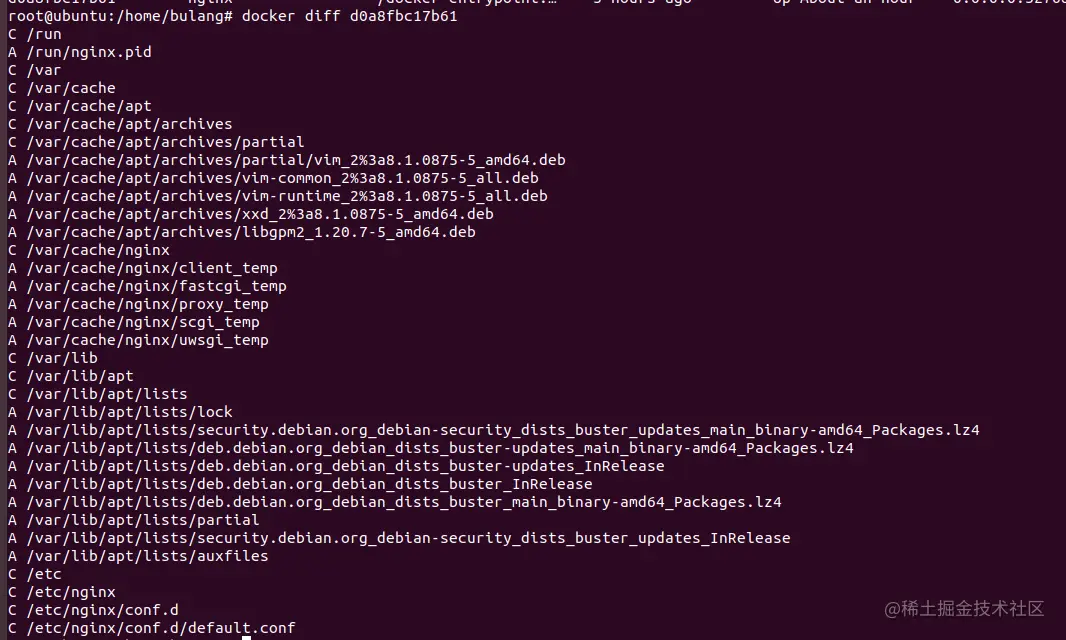
Task: Click the vim-common_2%3a8.1.0875-5_all.deb entry
Action: (x=273, y=178)
